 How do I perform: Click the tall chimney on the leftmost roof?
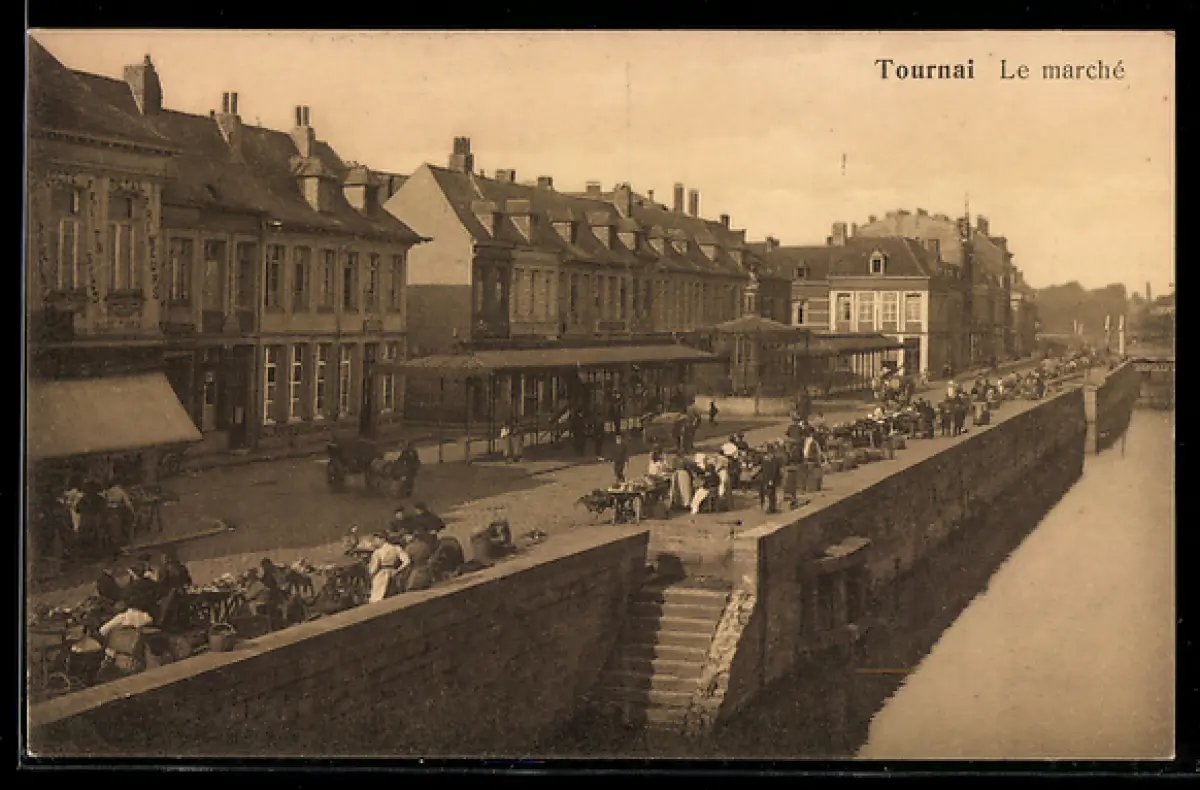(144, 85)
